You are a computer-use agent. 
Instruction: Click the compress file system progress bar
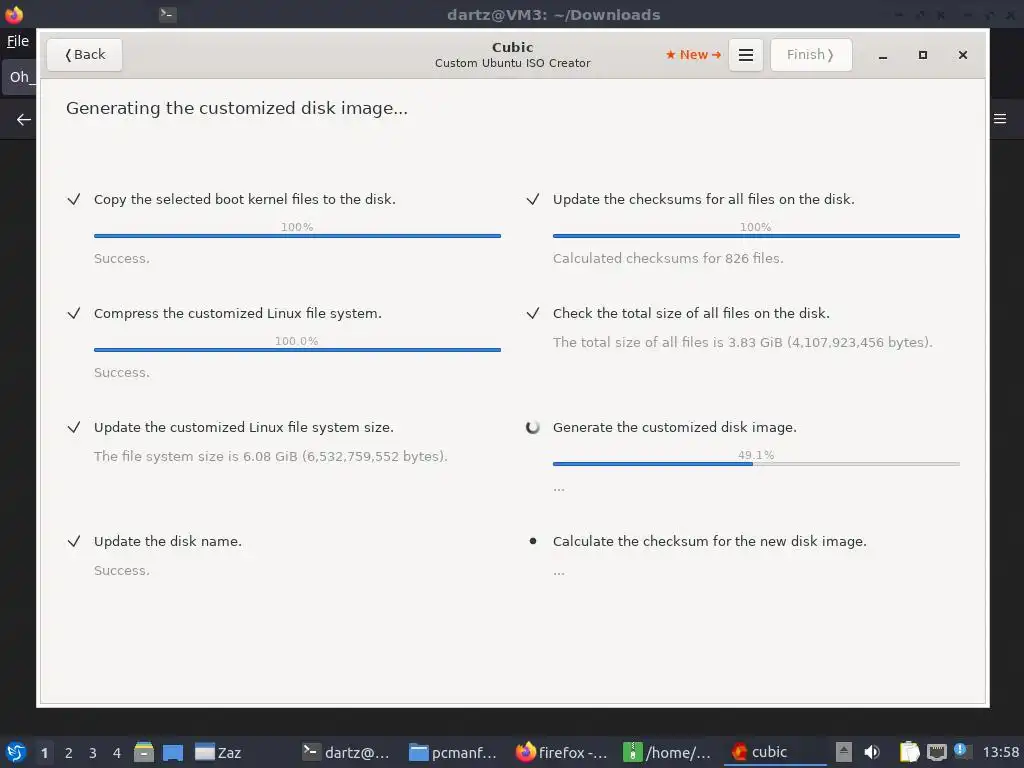click(x=297, y=350)
